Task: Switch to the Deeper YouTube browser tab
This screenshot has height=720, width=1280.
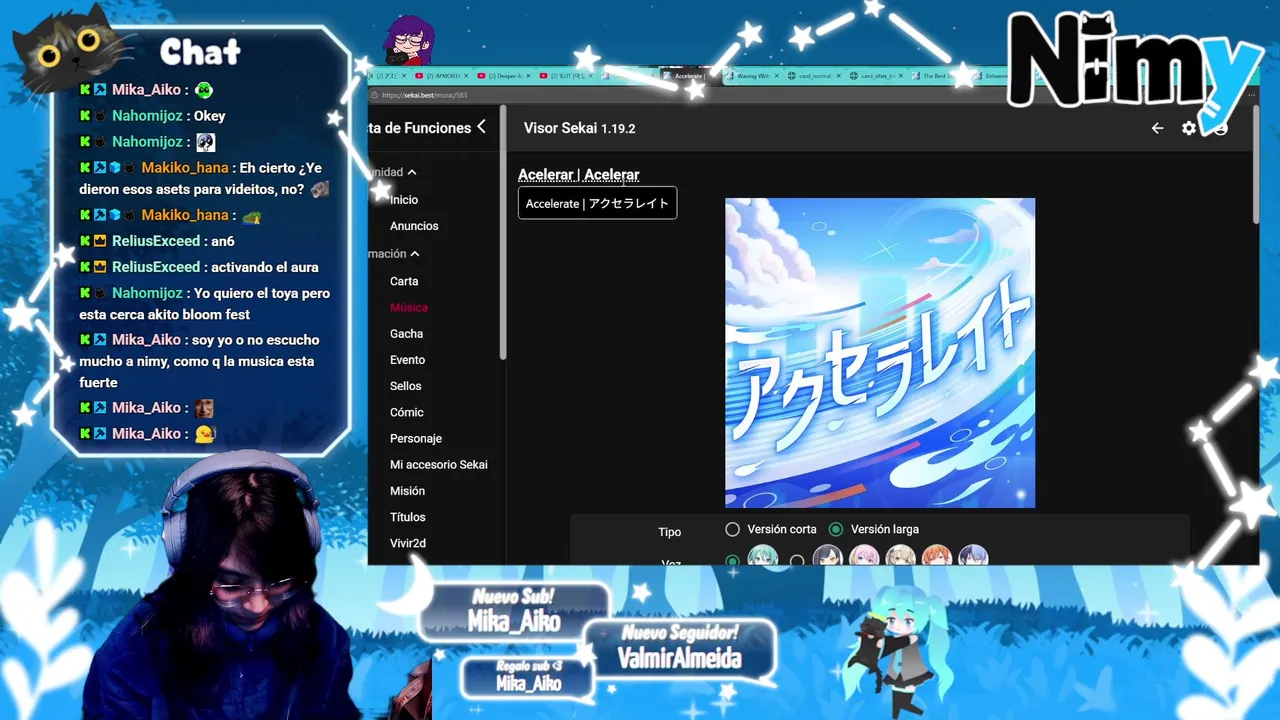Action: click(x=504, y=76)
